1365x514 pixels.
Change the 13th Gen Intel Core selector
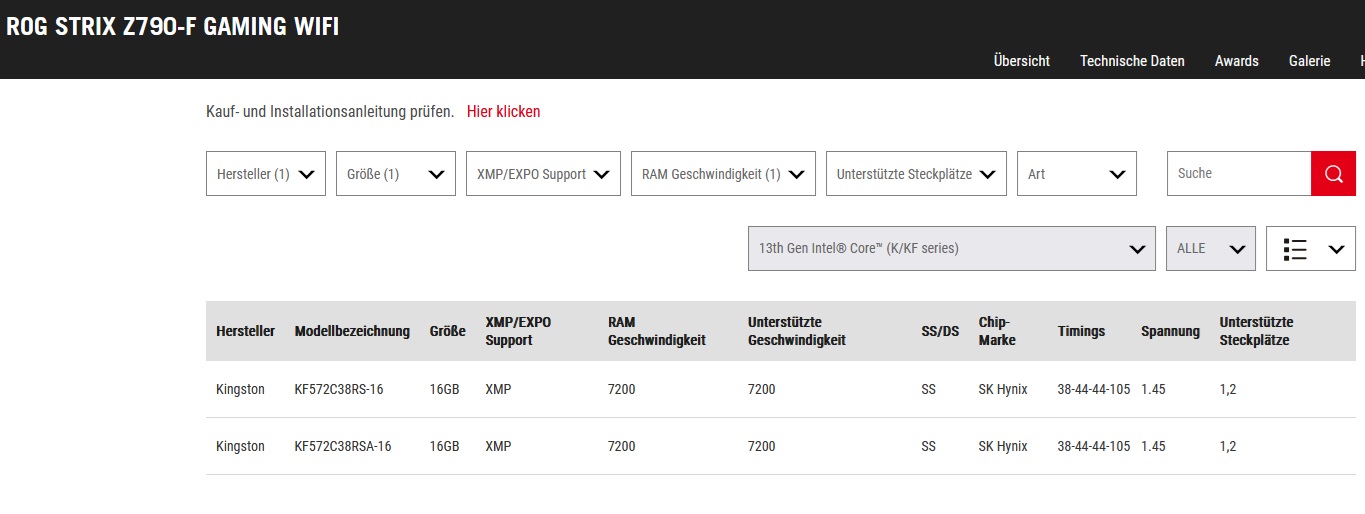(951, 249)
